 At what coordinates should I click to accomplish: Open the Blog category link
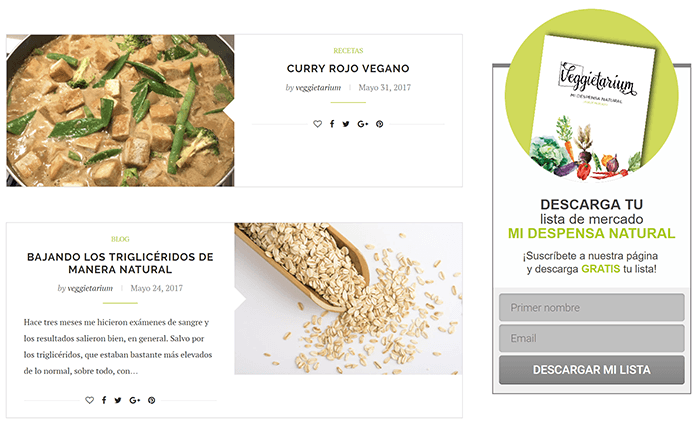[120, 239]
